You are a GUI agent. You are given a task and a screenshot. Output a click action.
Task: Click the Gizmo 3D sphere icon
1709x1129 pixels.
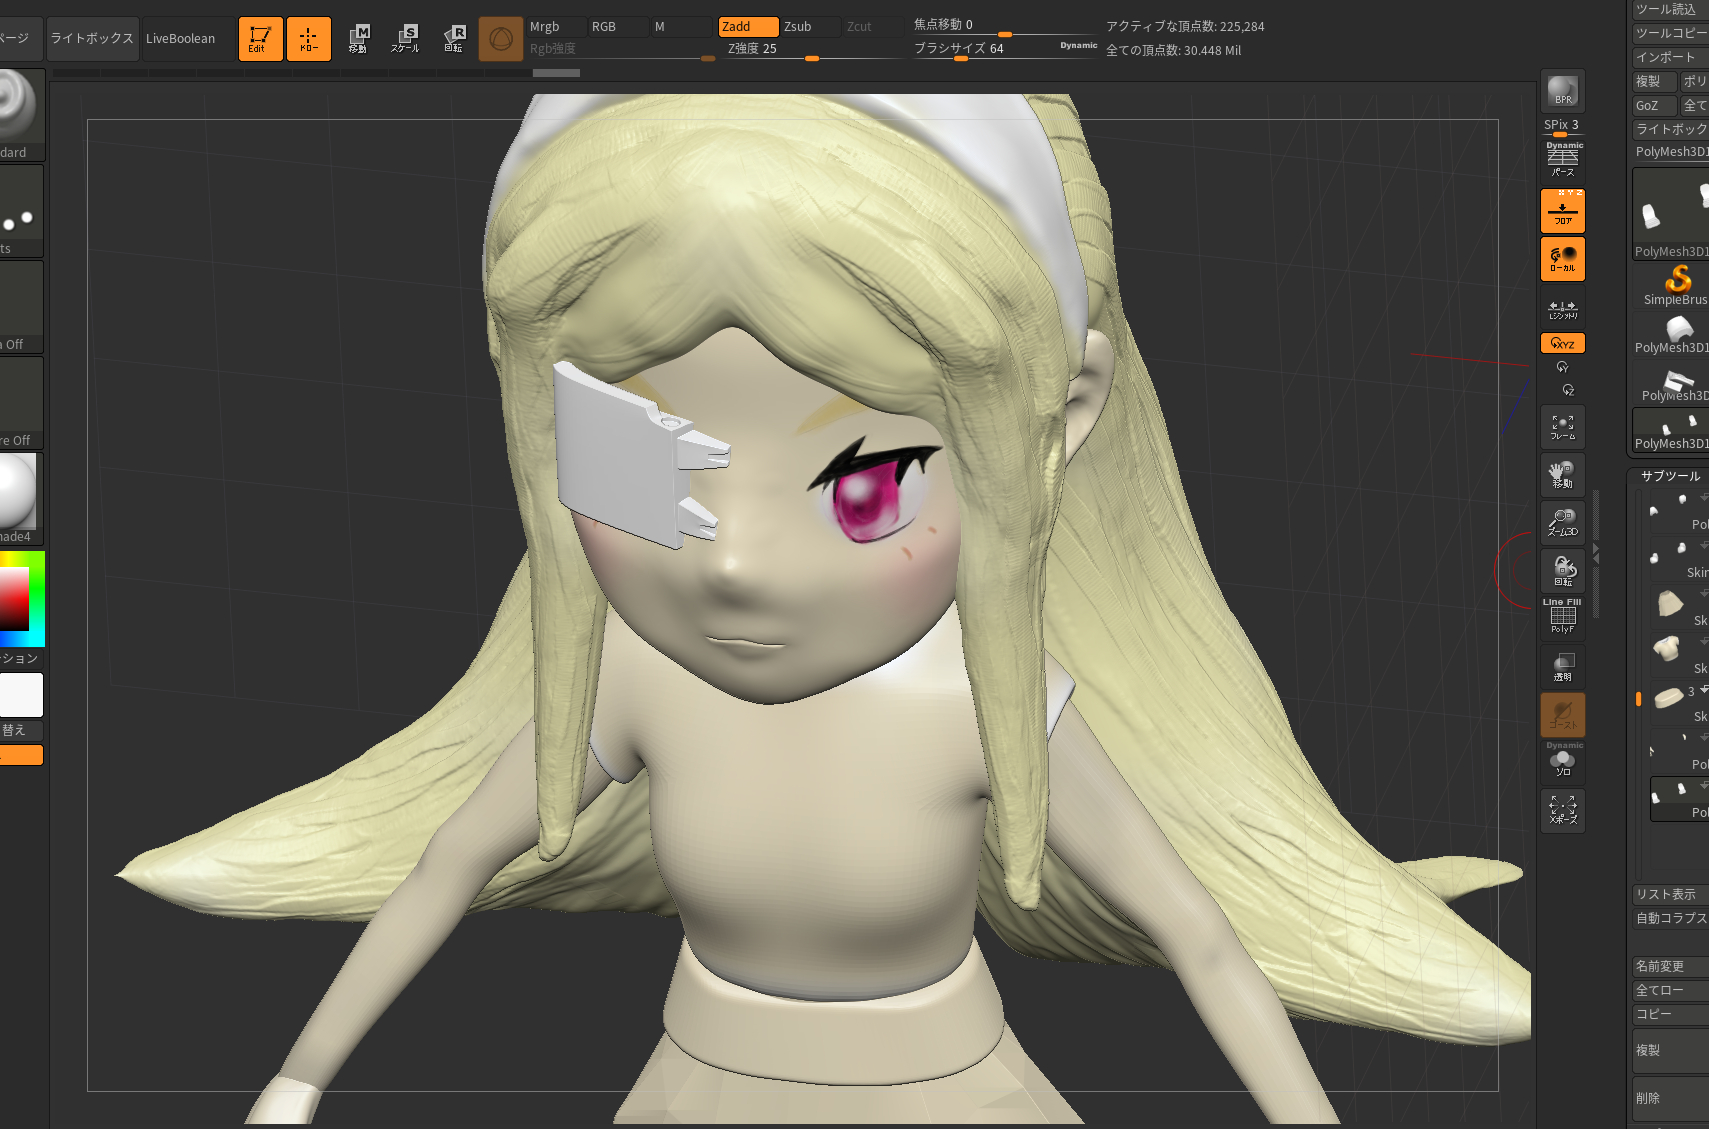coord(501,39)
